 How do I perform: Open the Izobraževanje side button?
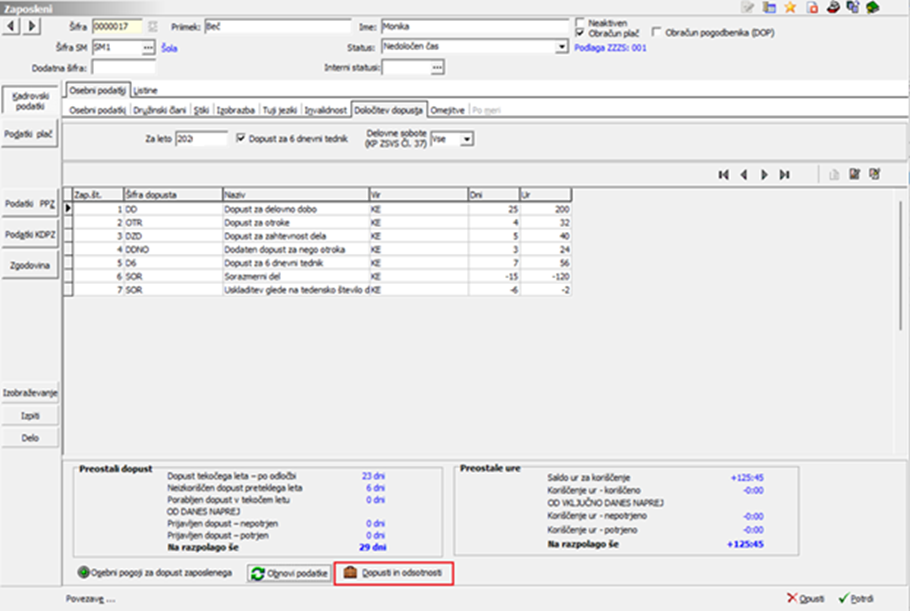point(30,393)
